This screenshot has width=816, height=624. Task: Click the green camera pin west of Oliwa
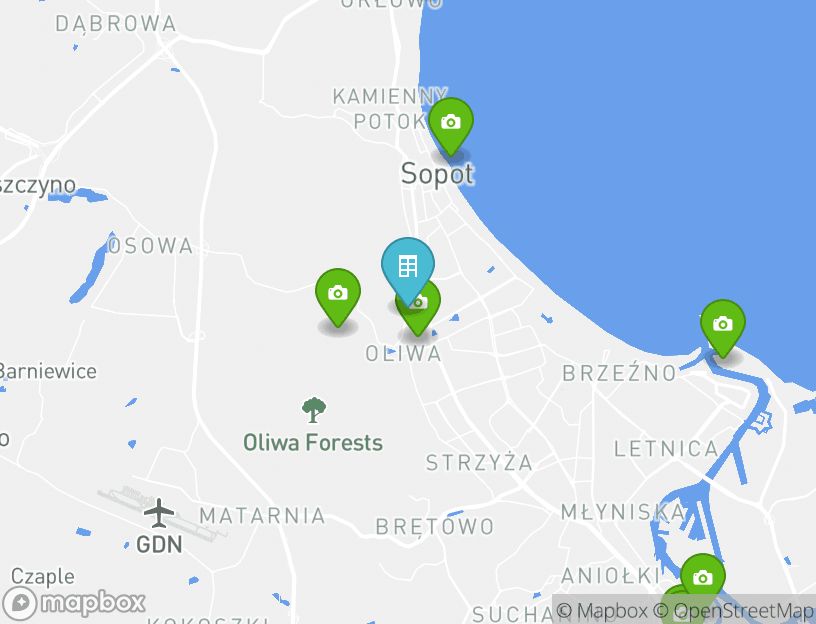click(338, 295)
